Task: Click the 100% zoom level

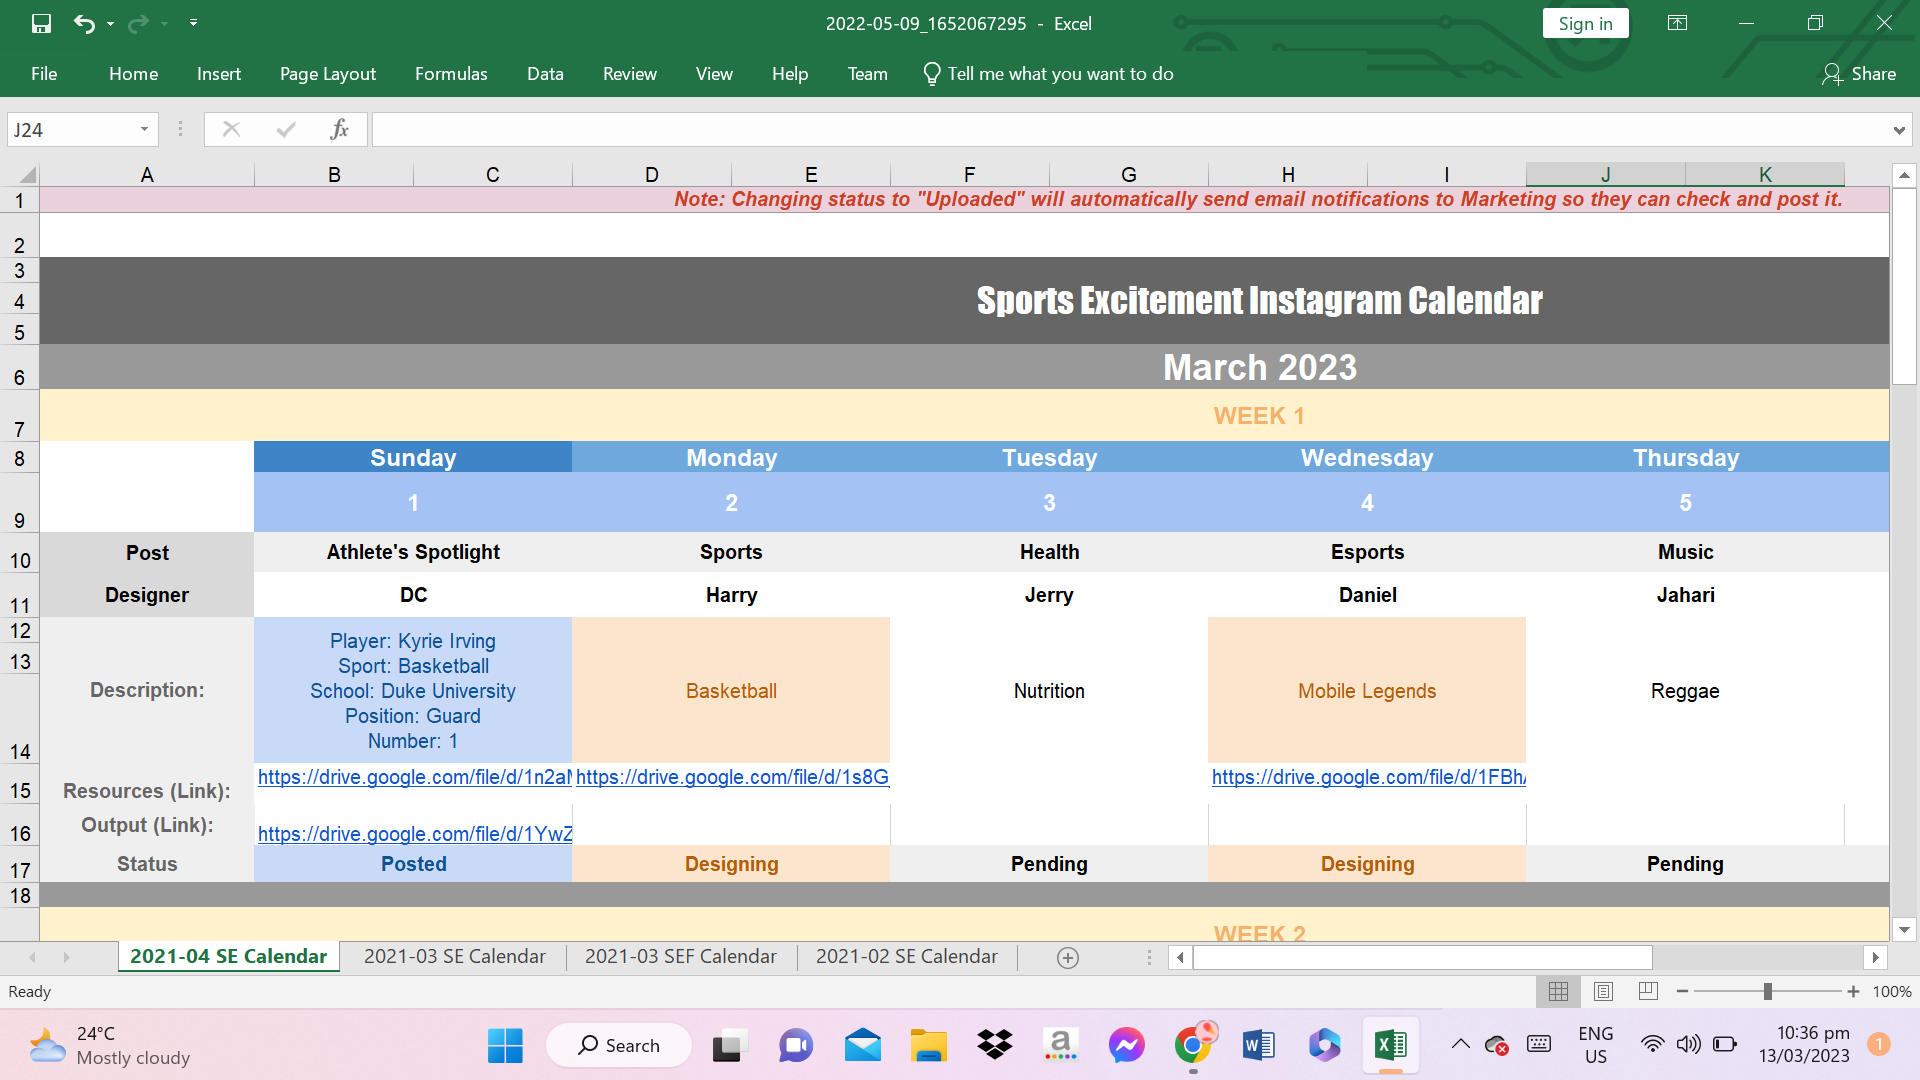Action: point(1892,992)
